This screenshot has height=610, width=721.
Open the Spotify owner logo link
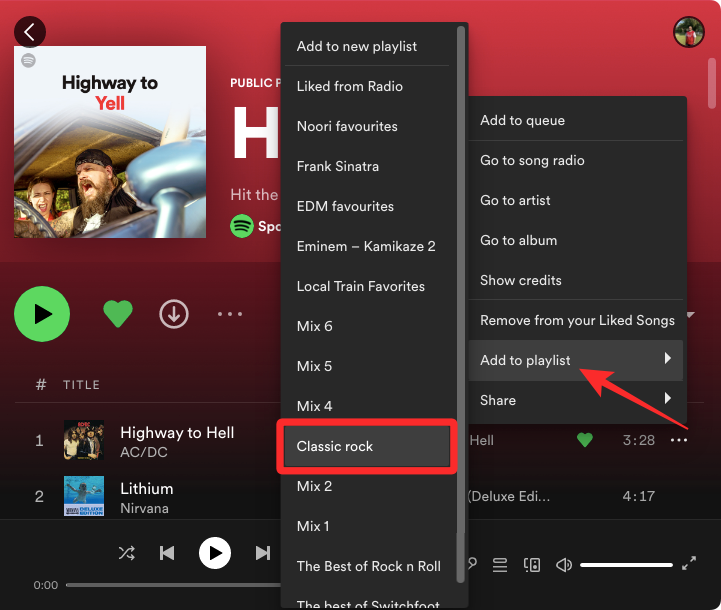click(242, 226)
